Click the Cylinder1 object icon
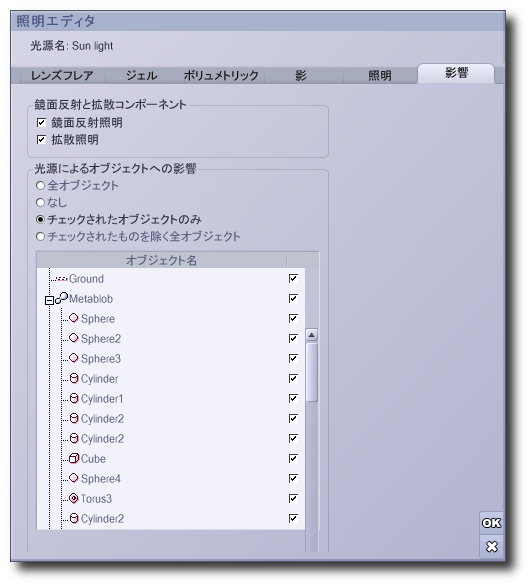The height and width of the screenshot is (585, 529). click(x=74, y=398)
